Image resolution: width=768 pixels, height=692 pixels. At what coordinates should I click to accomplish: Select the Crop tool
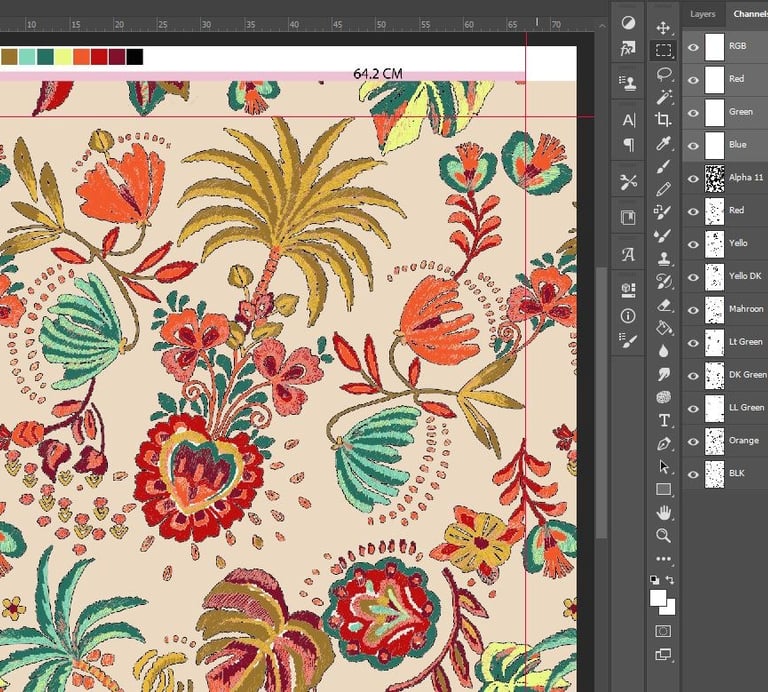(x=663, y=119)
